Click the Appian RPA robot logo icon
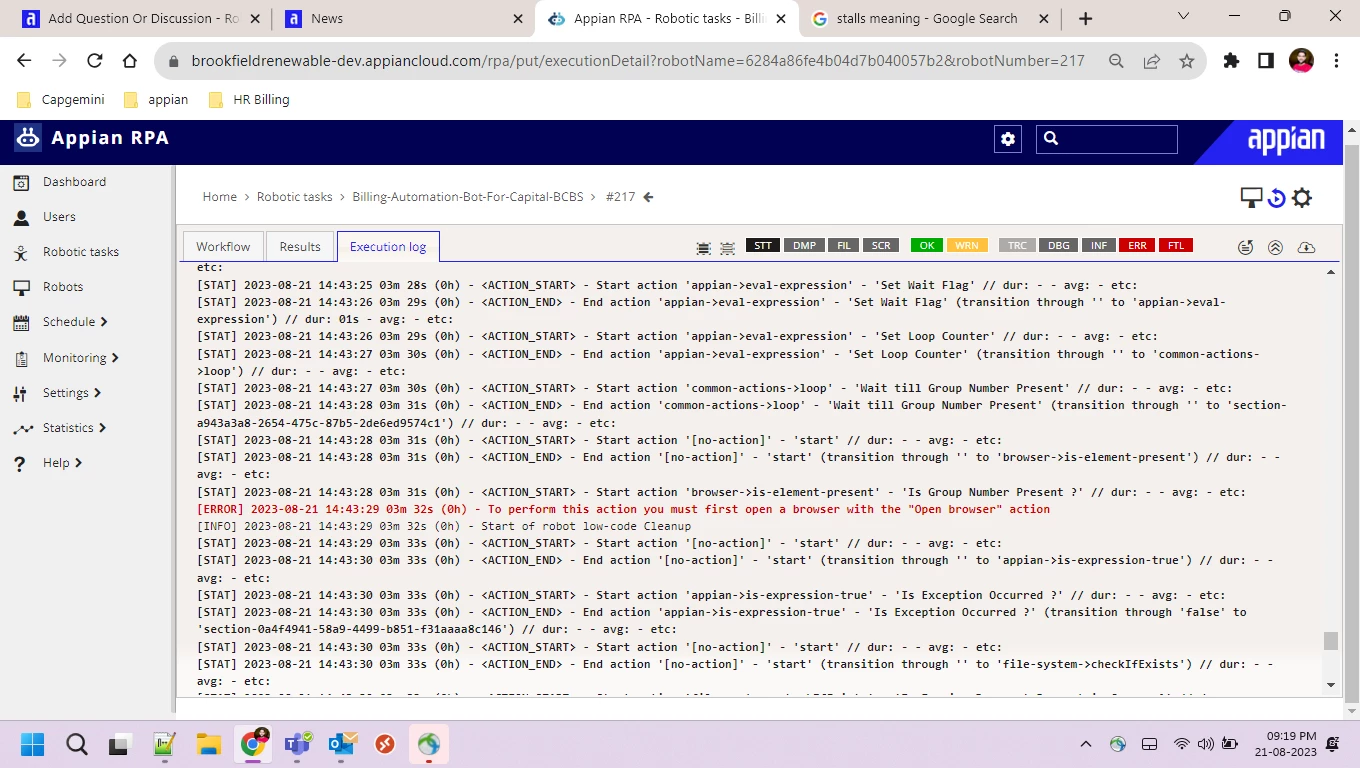 (x=28, y=138)
